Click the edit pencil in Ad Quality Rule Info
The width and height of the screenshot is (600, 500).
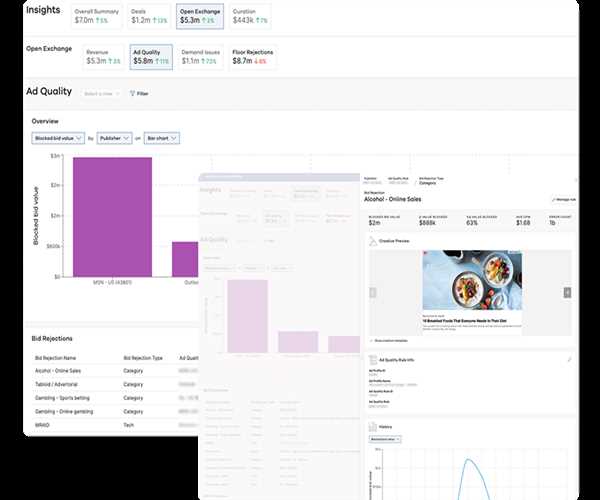569,358
